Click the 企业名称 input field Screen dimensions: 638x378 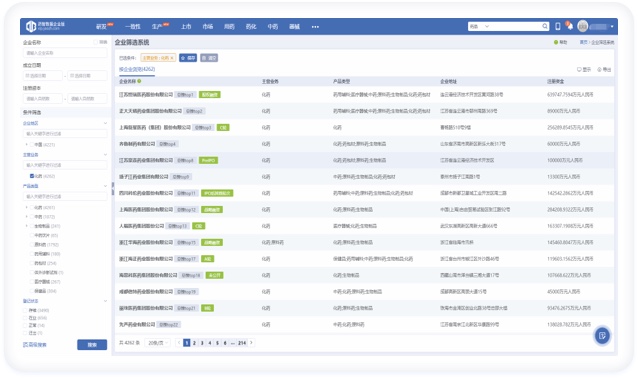tap(65, 53)
